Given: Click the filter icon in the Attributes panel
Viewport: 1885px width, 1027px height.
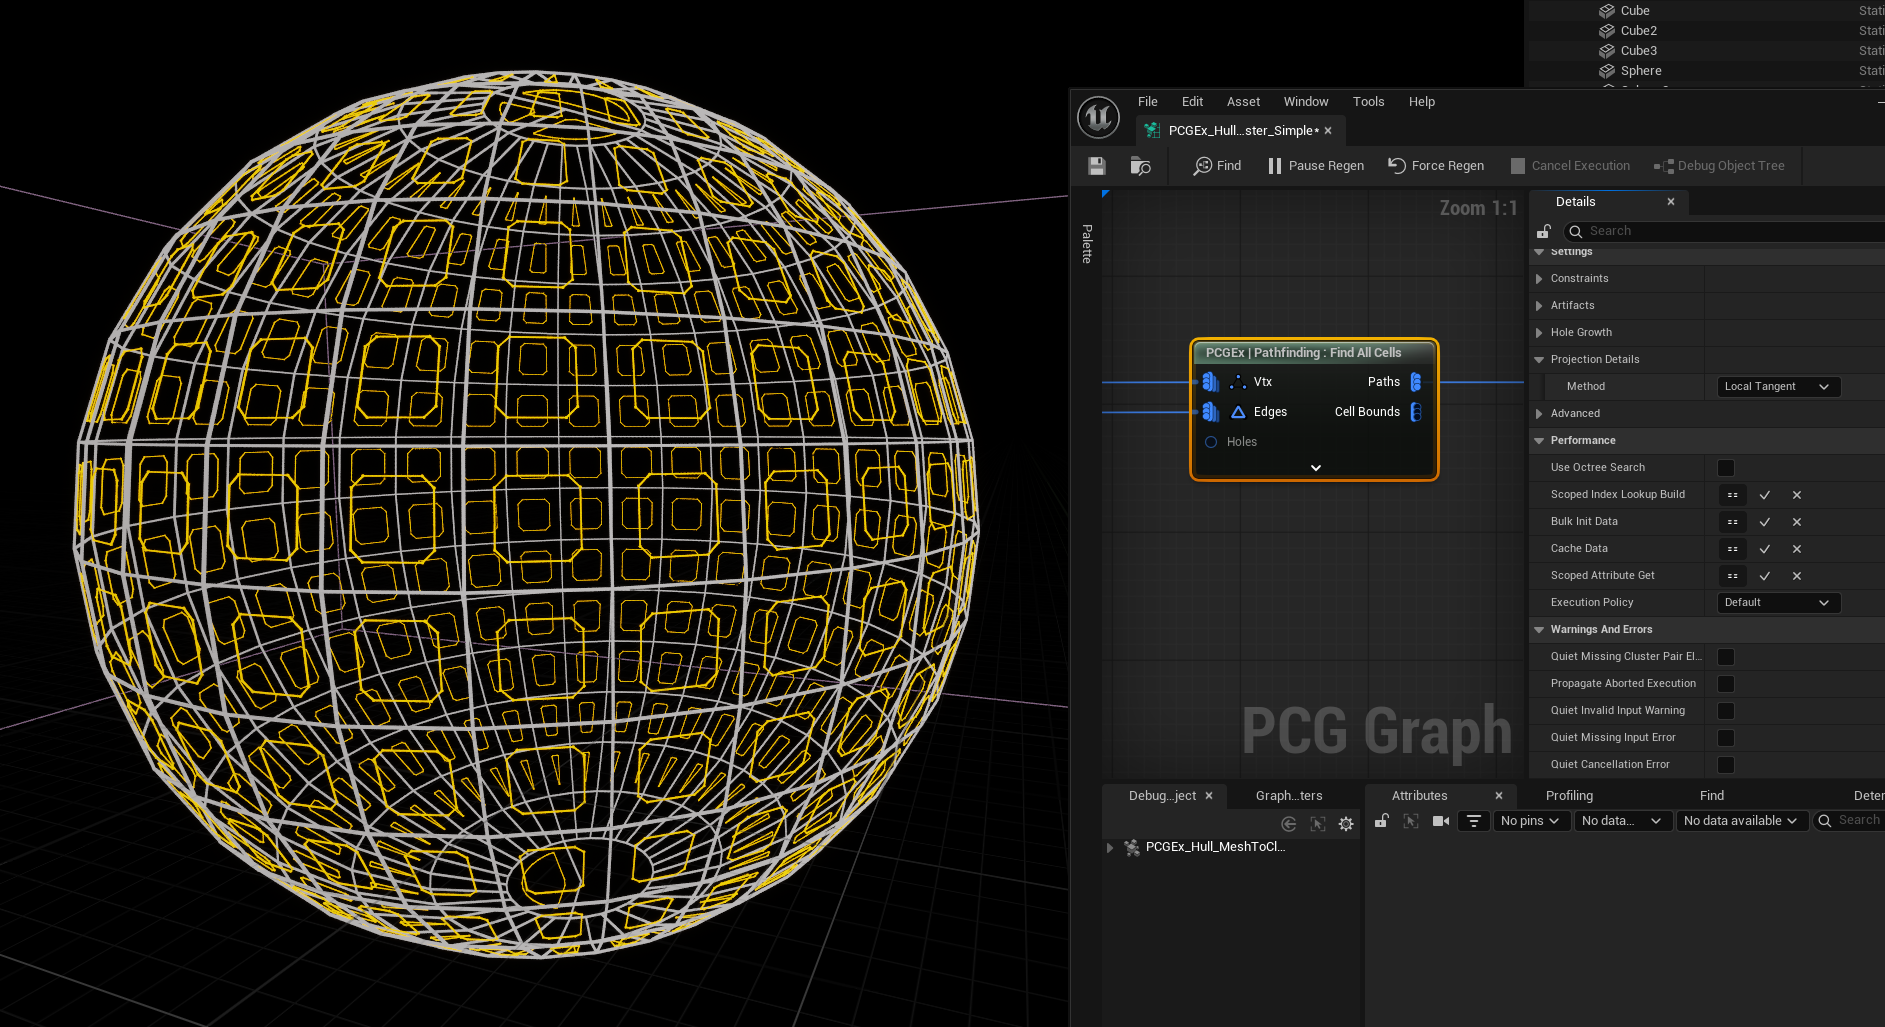Looking at the screenshot, I should click(1474, 821).
